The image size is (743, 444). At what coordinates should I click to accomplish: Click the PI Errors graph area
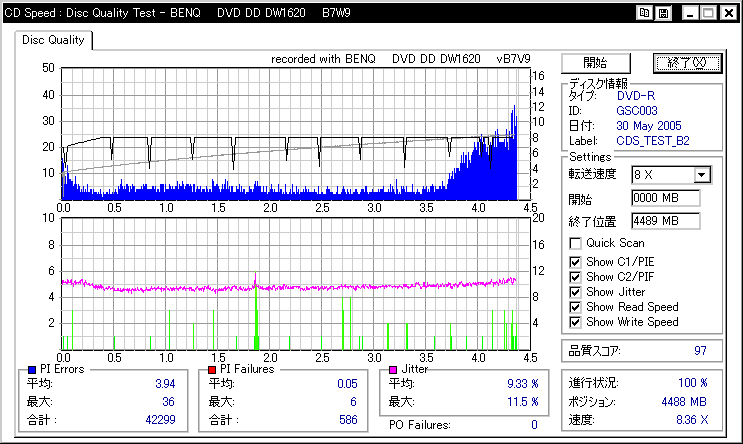tap(295, 134)
